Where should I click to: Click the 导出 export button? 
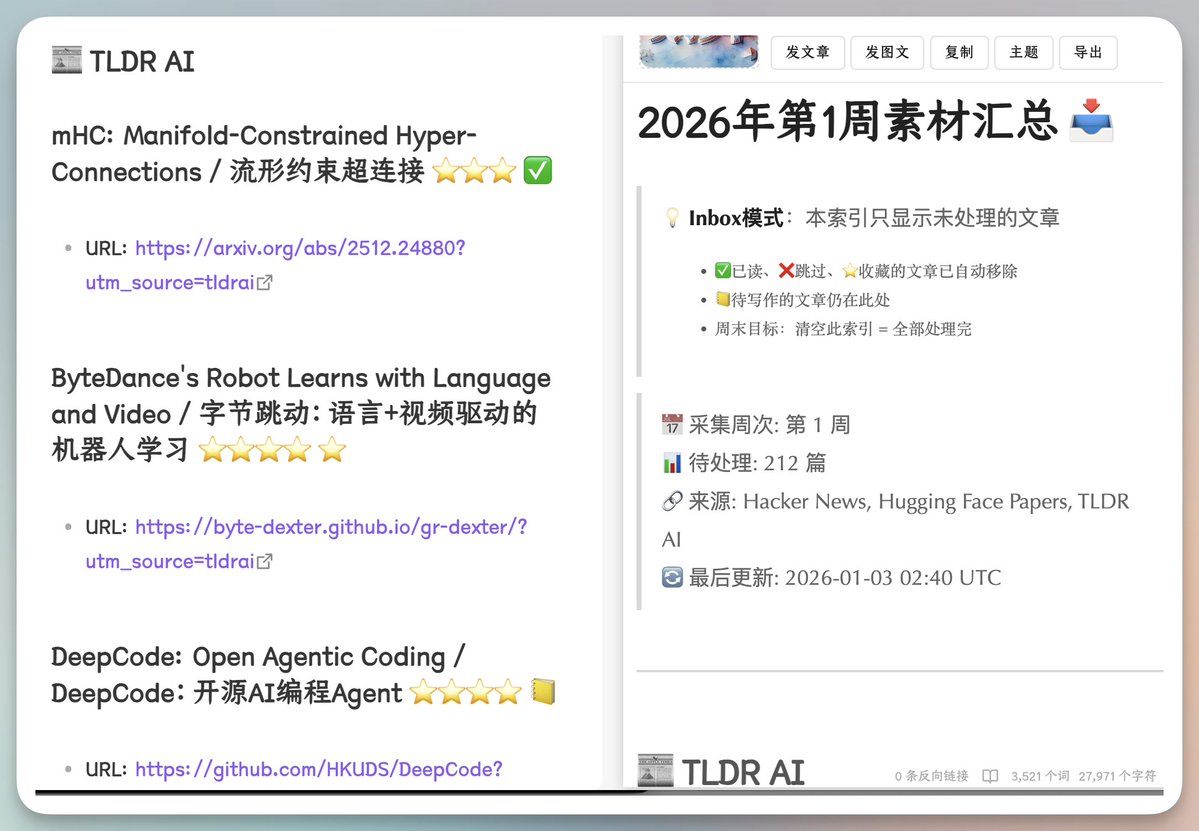pos(1088,52)
